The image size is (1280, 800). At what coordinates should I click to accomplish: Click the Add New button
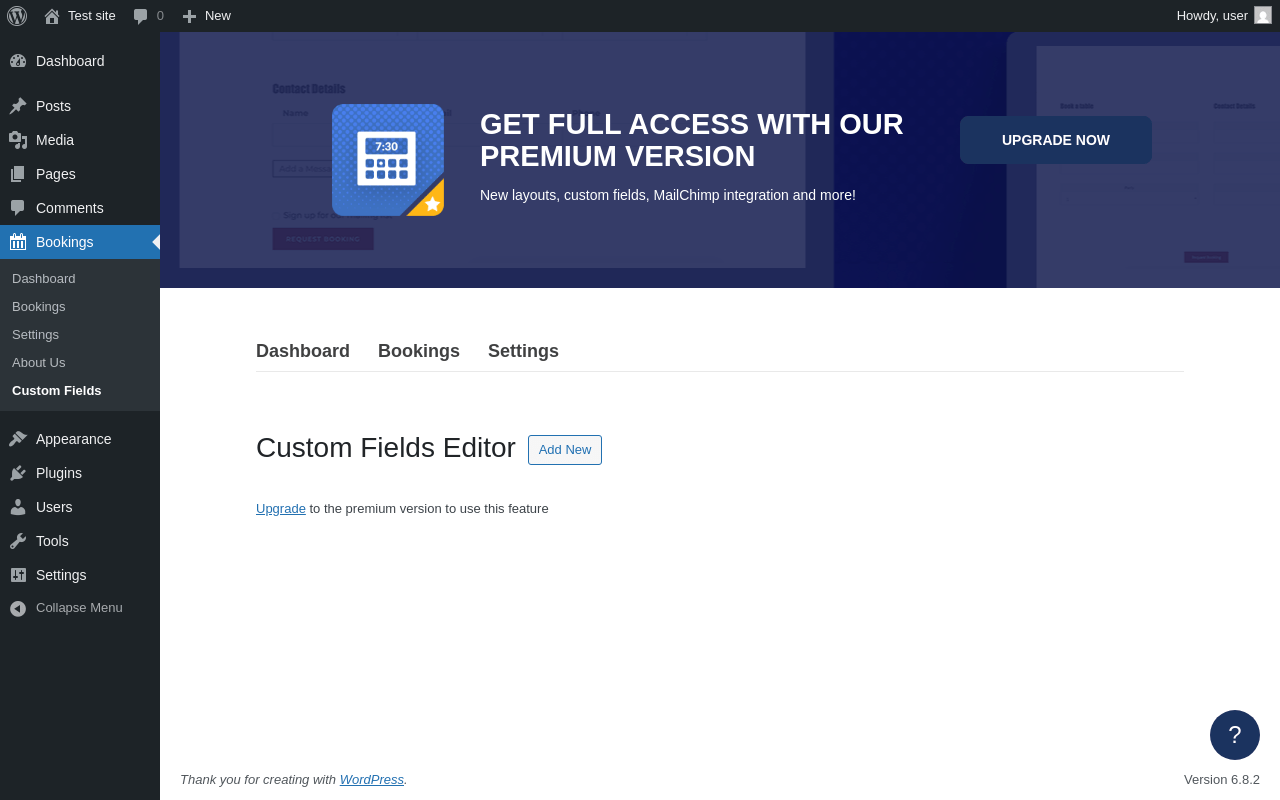[565, 450]
